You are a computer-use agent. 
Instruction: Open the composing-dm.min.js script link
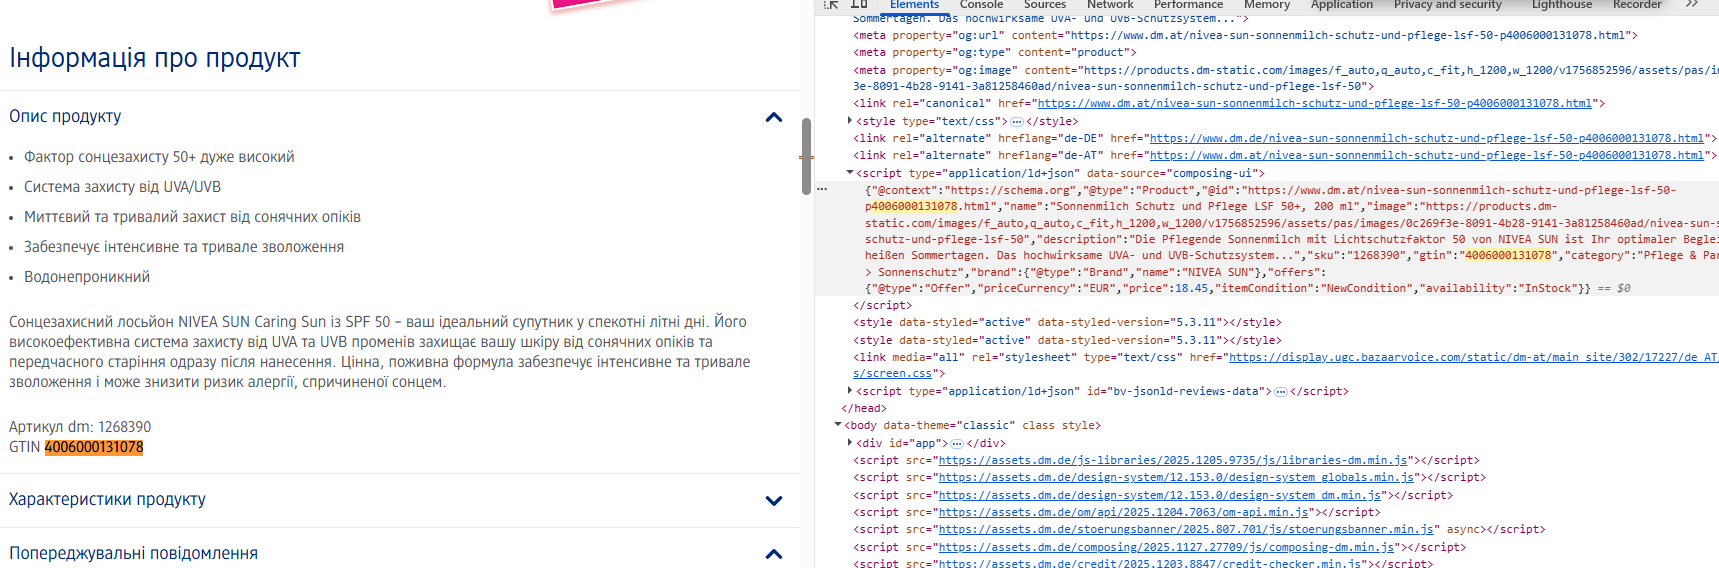click(1166, 548)
